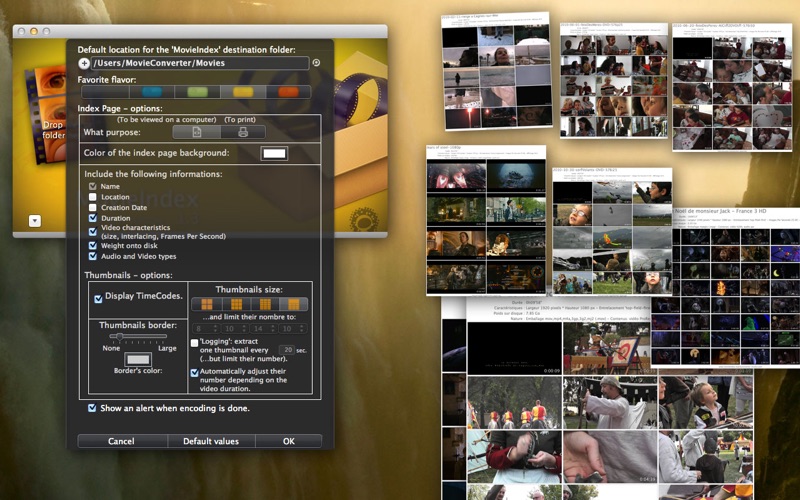
Task: Toggle Audio and Video types checkbox
Action: 92,256
